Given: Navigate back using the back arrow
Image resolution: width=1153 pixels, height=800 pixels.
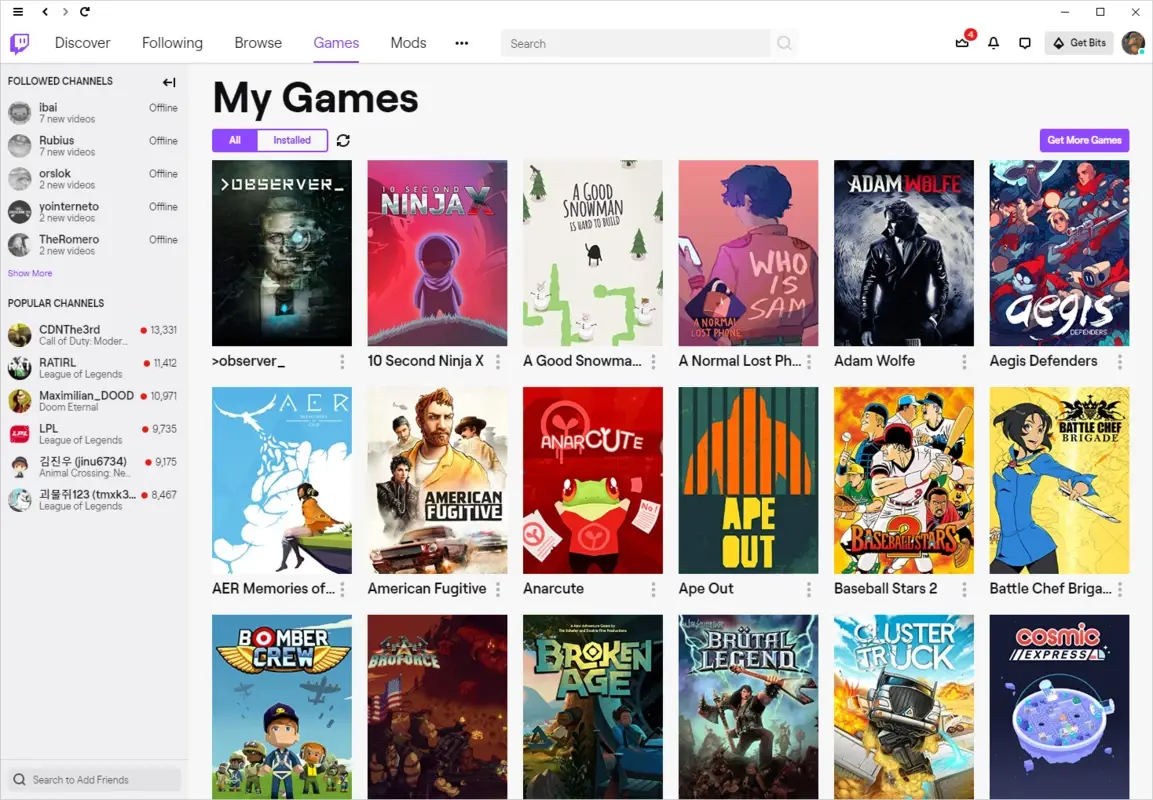Looking at the screenshot, I should point(45,12).
